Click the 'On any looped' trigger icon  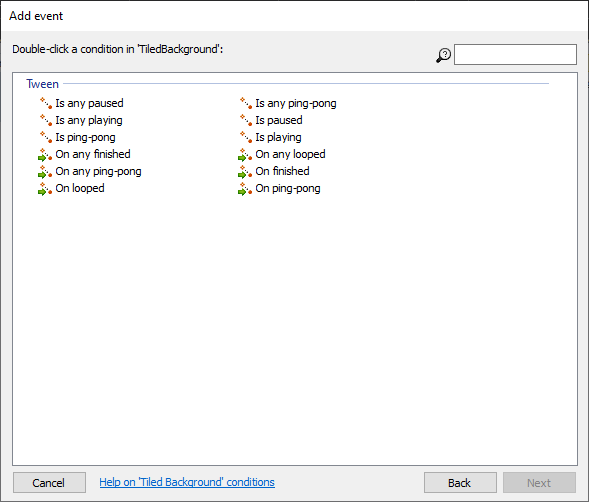[x=245, y=154]
